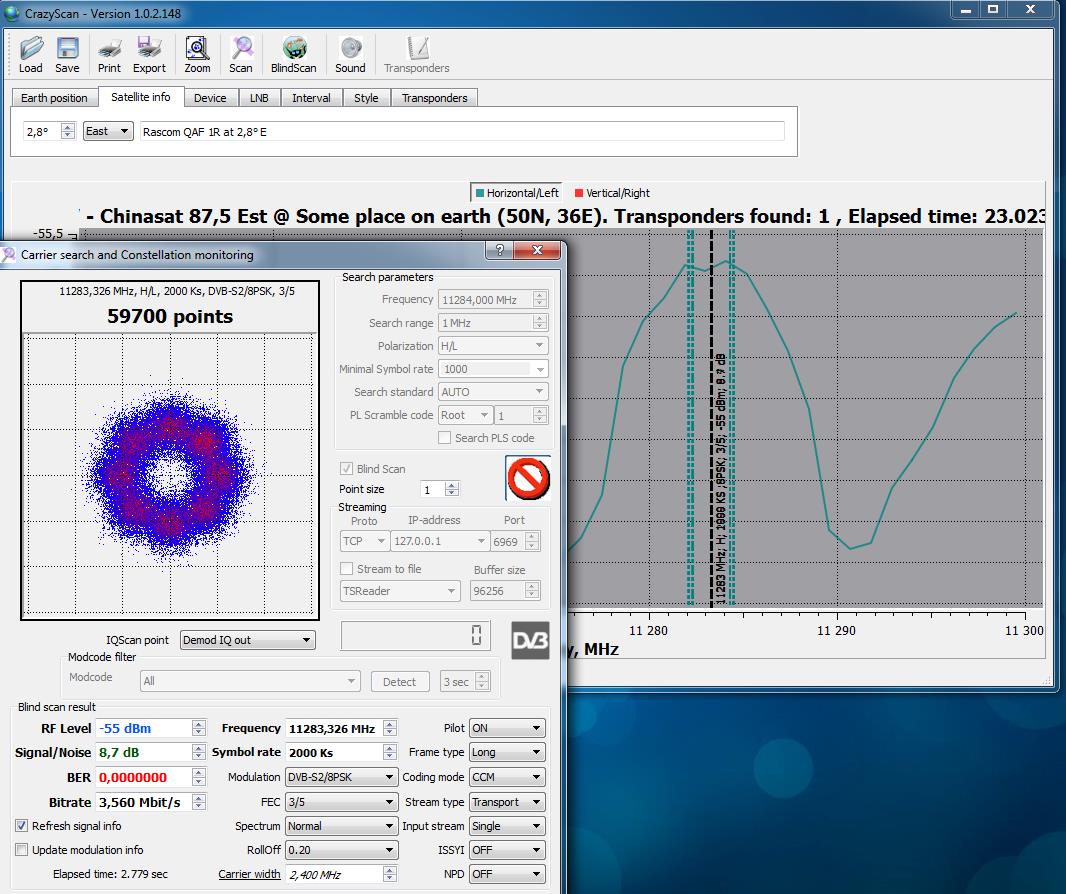Open the Coding mode CCM dropdown

point(507,777)
